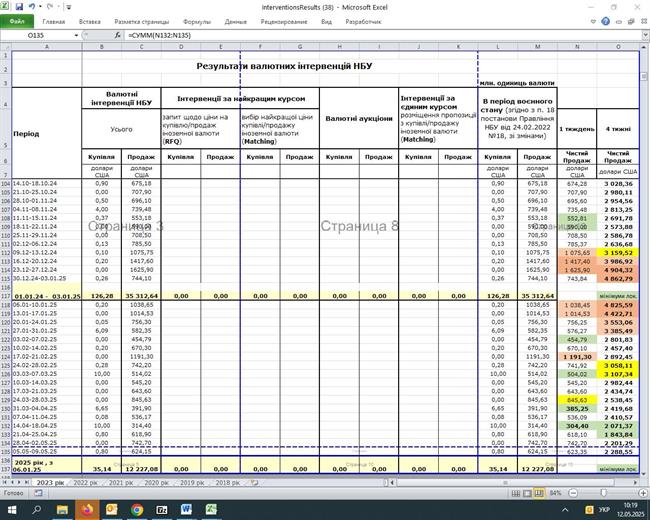Switch to the 2019 рік sheet tab
Screen dimensions: 650x520
pos(192,483)
